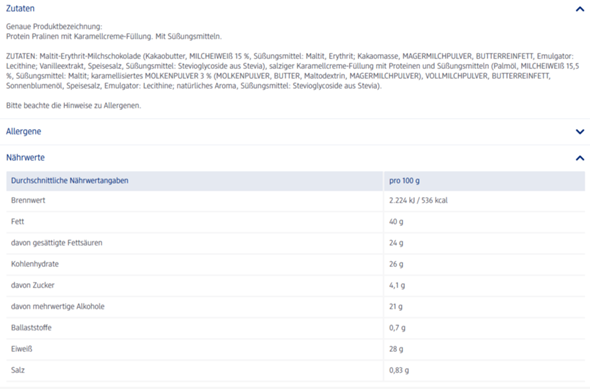The image size is (590, 391).
Task: Click the Eiweiß row label
Action: pyautogui.click(x=21, y=349)
